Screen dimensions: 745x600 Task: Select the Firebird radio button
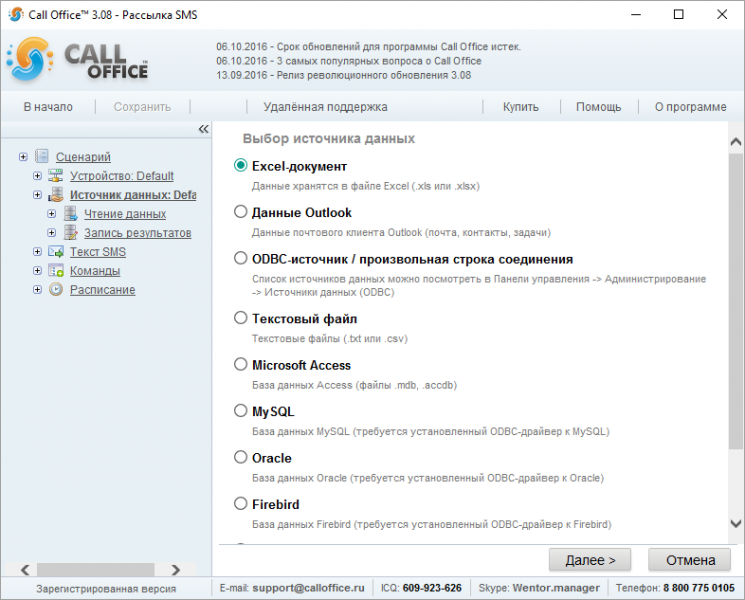pos(240,503)
